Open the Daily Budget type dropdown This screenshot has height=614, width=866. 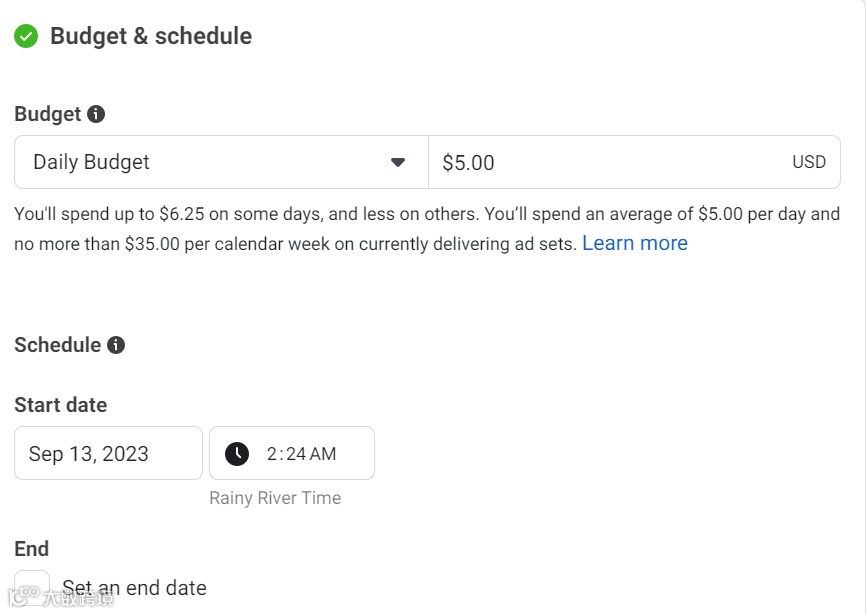(x=220, y=162)
